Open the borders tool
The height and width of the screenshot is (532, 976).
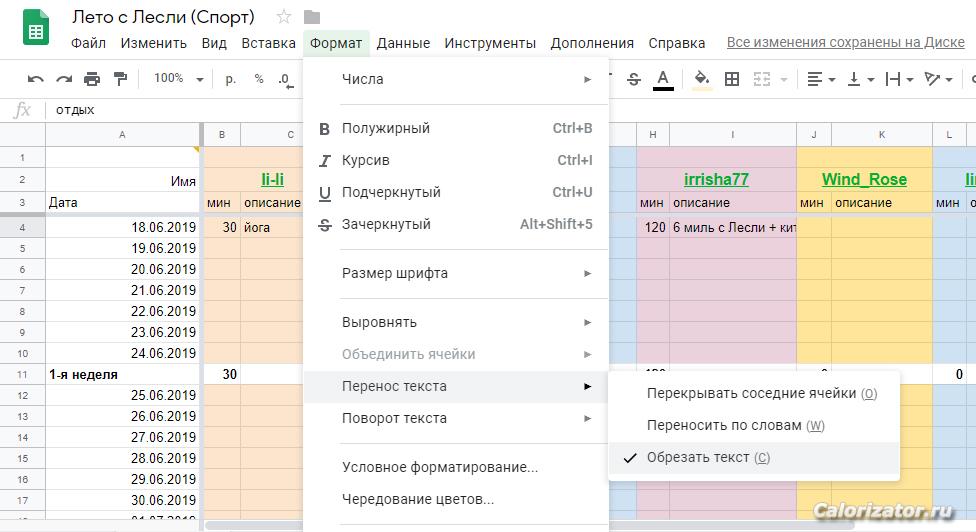click(x=732, y=79)
